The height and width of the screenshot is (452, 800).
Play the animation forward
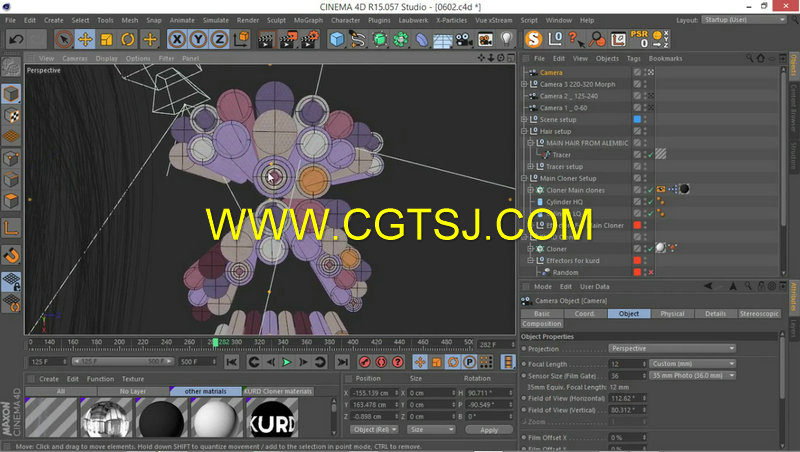tap(287, 362)
